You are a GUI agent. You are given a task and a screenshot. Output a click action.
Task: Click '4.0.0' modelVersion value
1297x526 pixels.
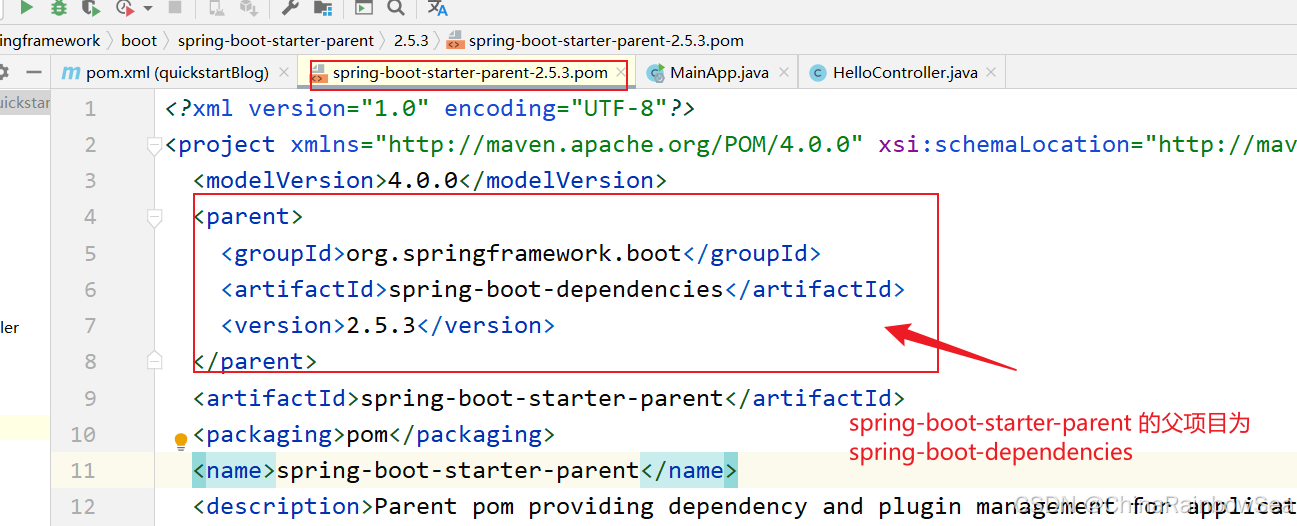pos(423,181)
